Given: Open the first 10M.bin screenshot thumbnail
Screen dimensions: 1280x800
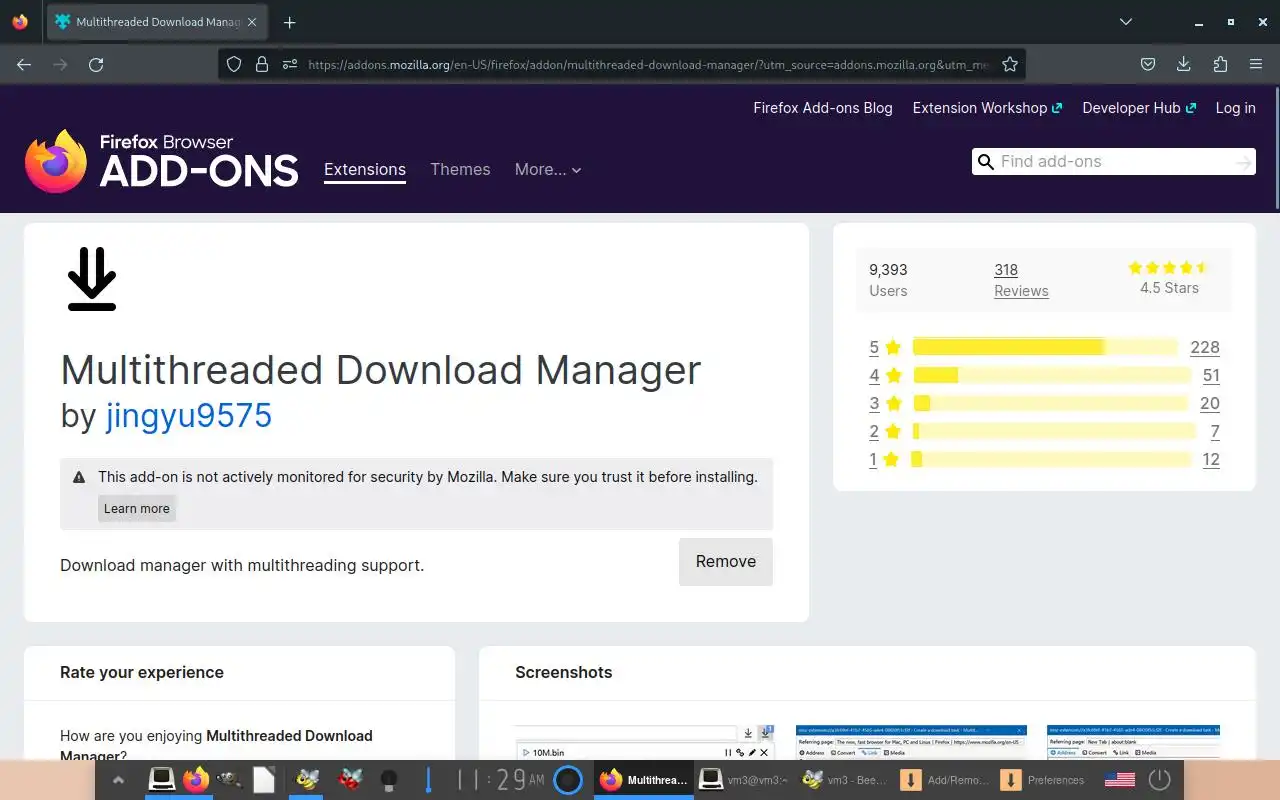Looking at the screenshot, I should 645,743.
